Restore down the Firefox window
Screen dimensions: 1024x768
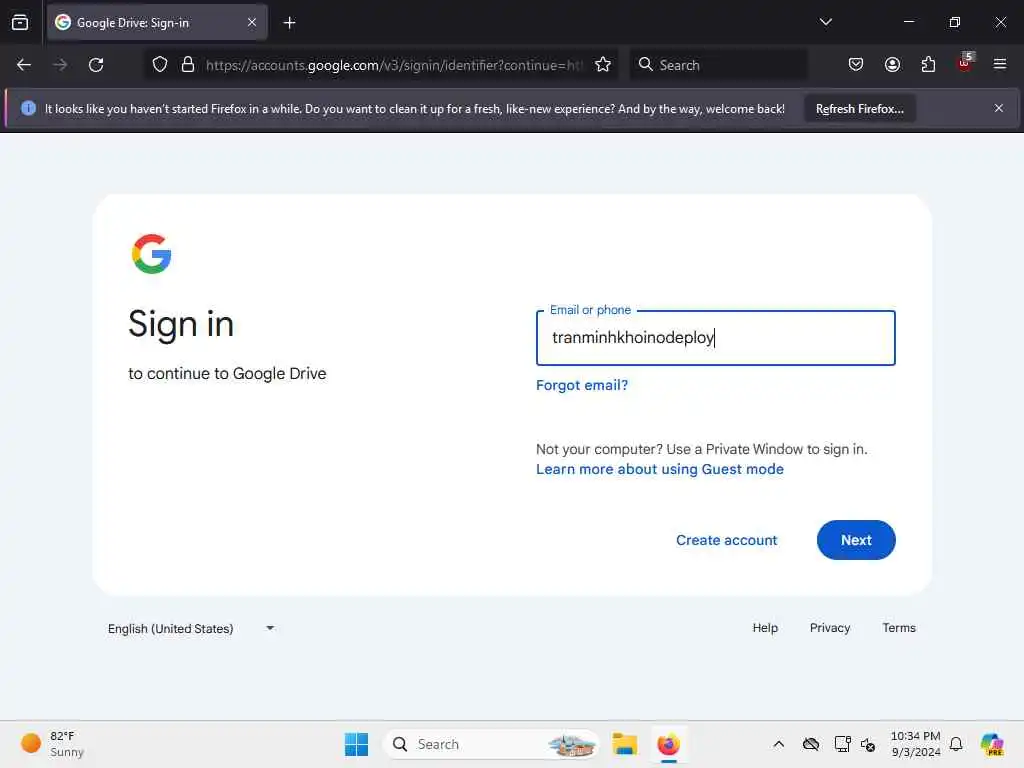coord(954,22)
